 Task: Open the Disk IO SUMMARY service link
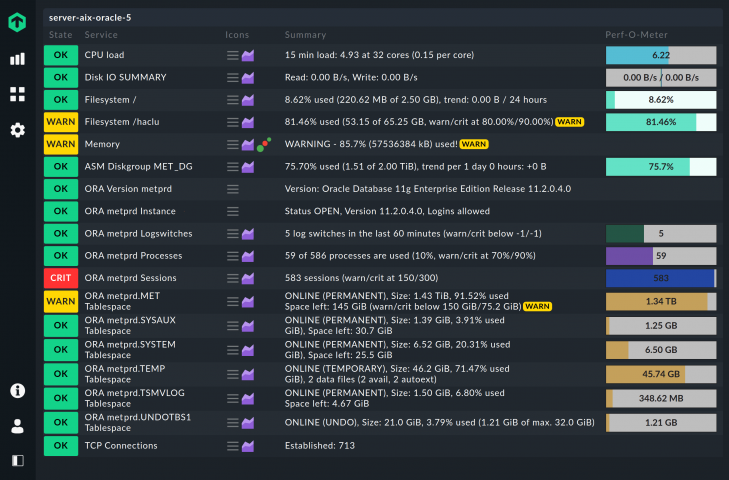[x=125, y=77]
